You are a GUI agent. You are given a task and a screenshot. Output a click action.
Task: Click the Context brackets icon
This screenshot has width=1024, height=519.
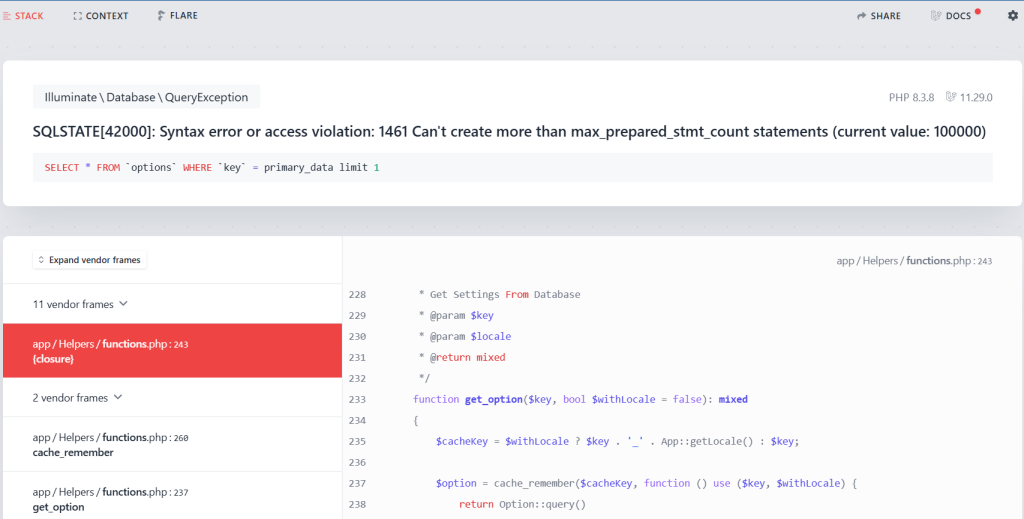pos(78,16)
